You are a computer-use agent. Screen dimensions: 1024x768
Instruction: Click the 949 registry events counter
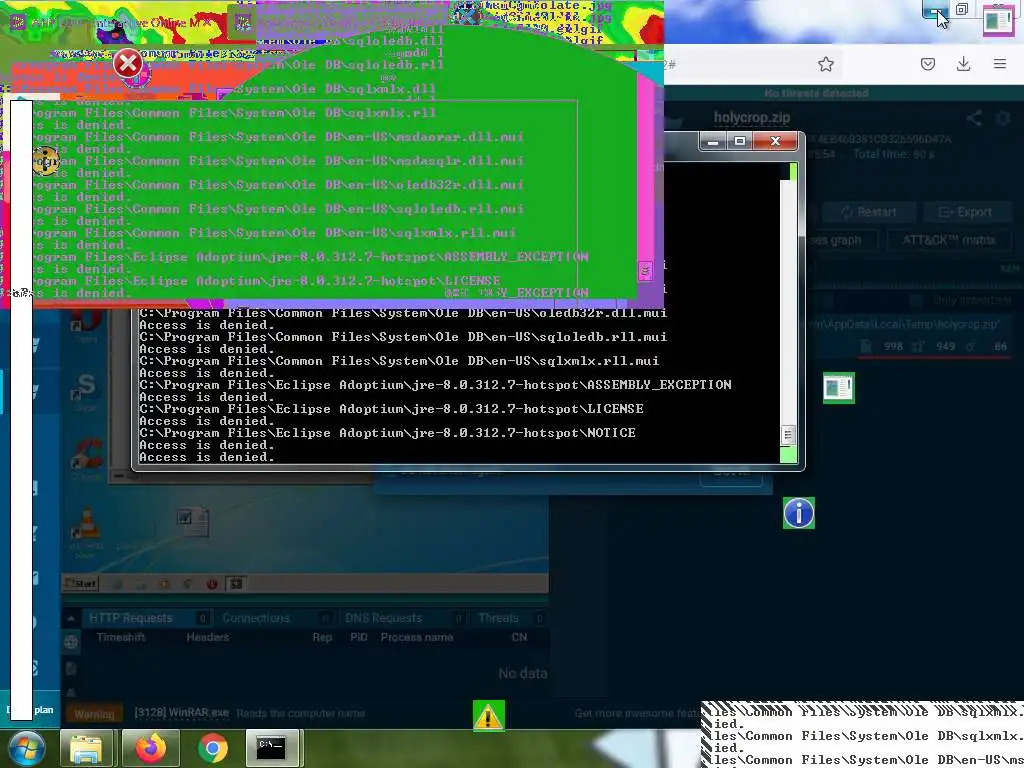click(945, 346)
